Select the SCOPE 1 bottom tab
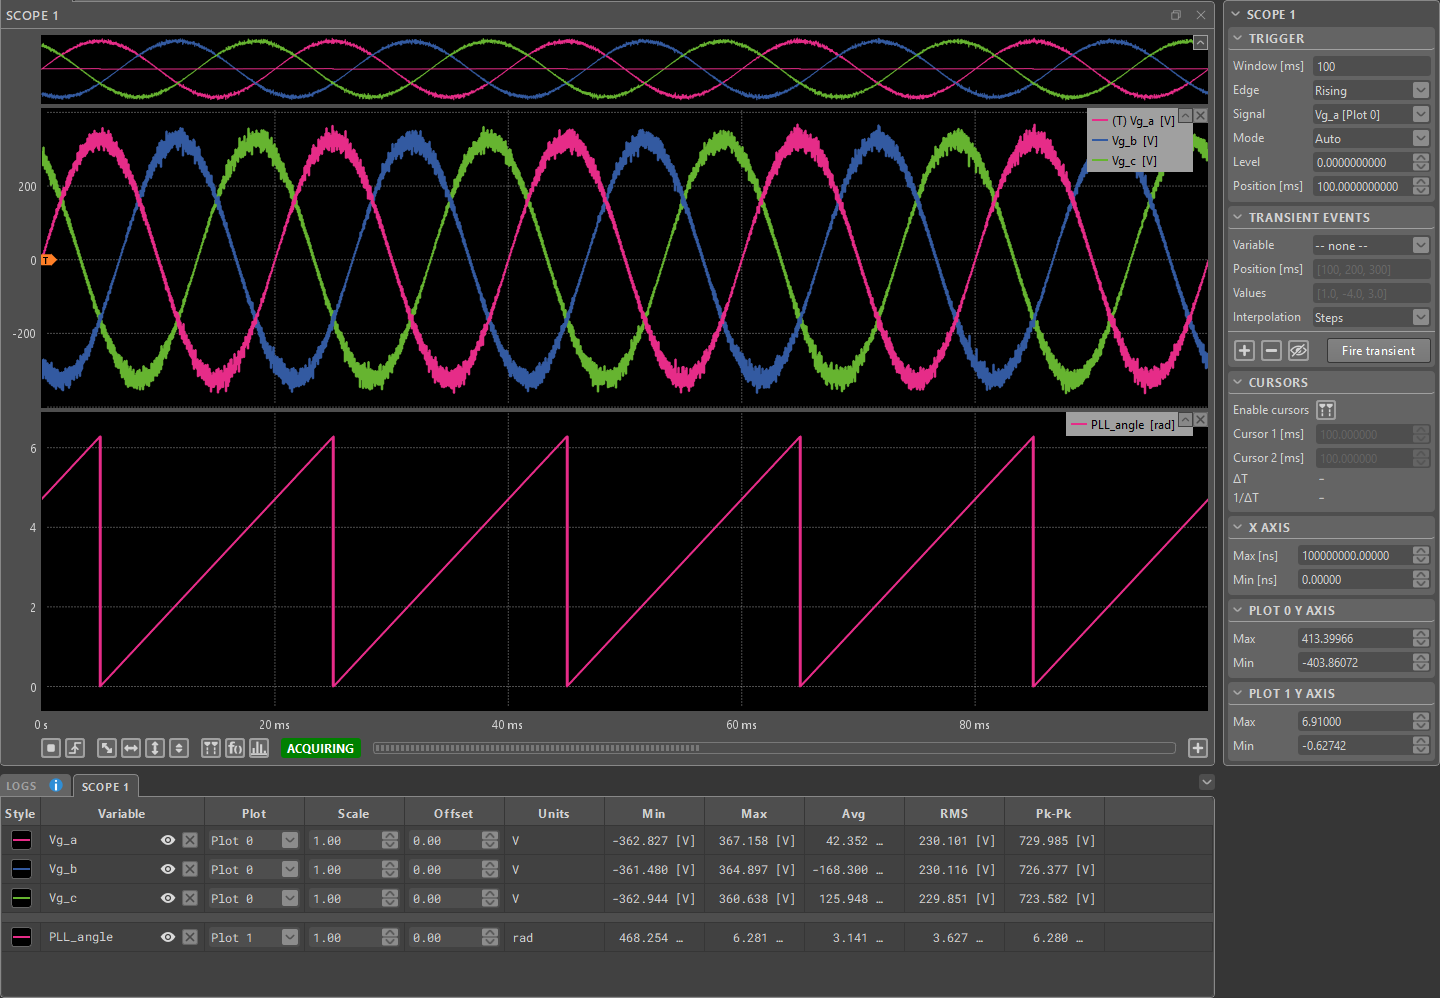Viewport: 1440px width, 998px height. pos(105,787)
